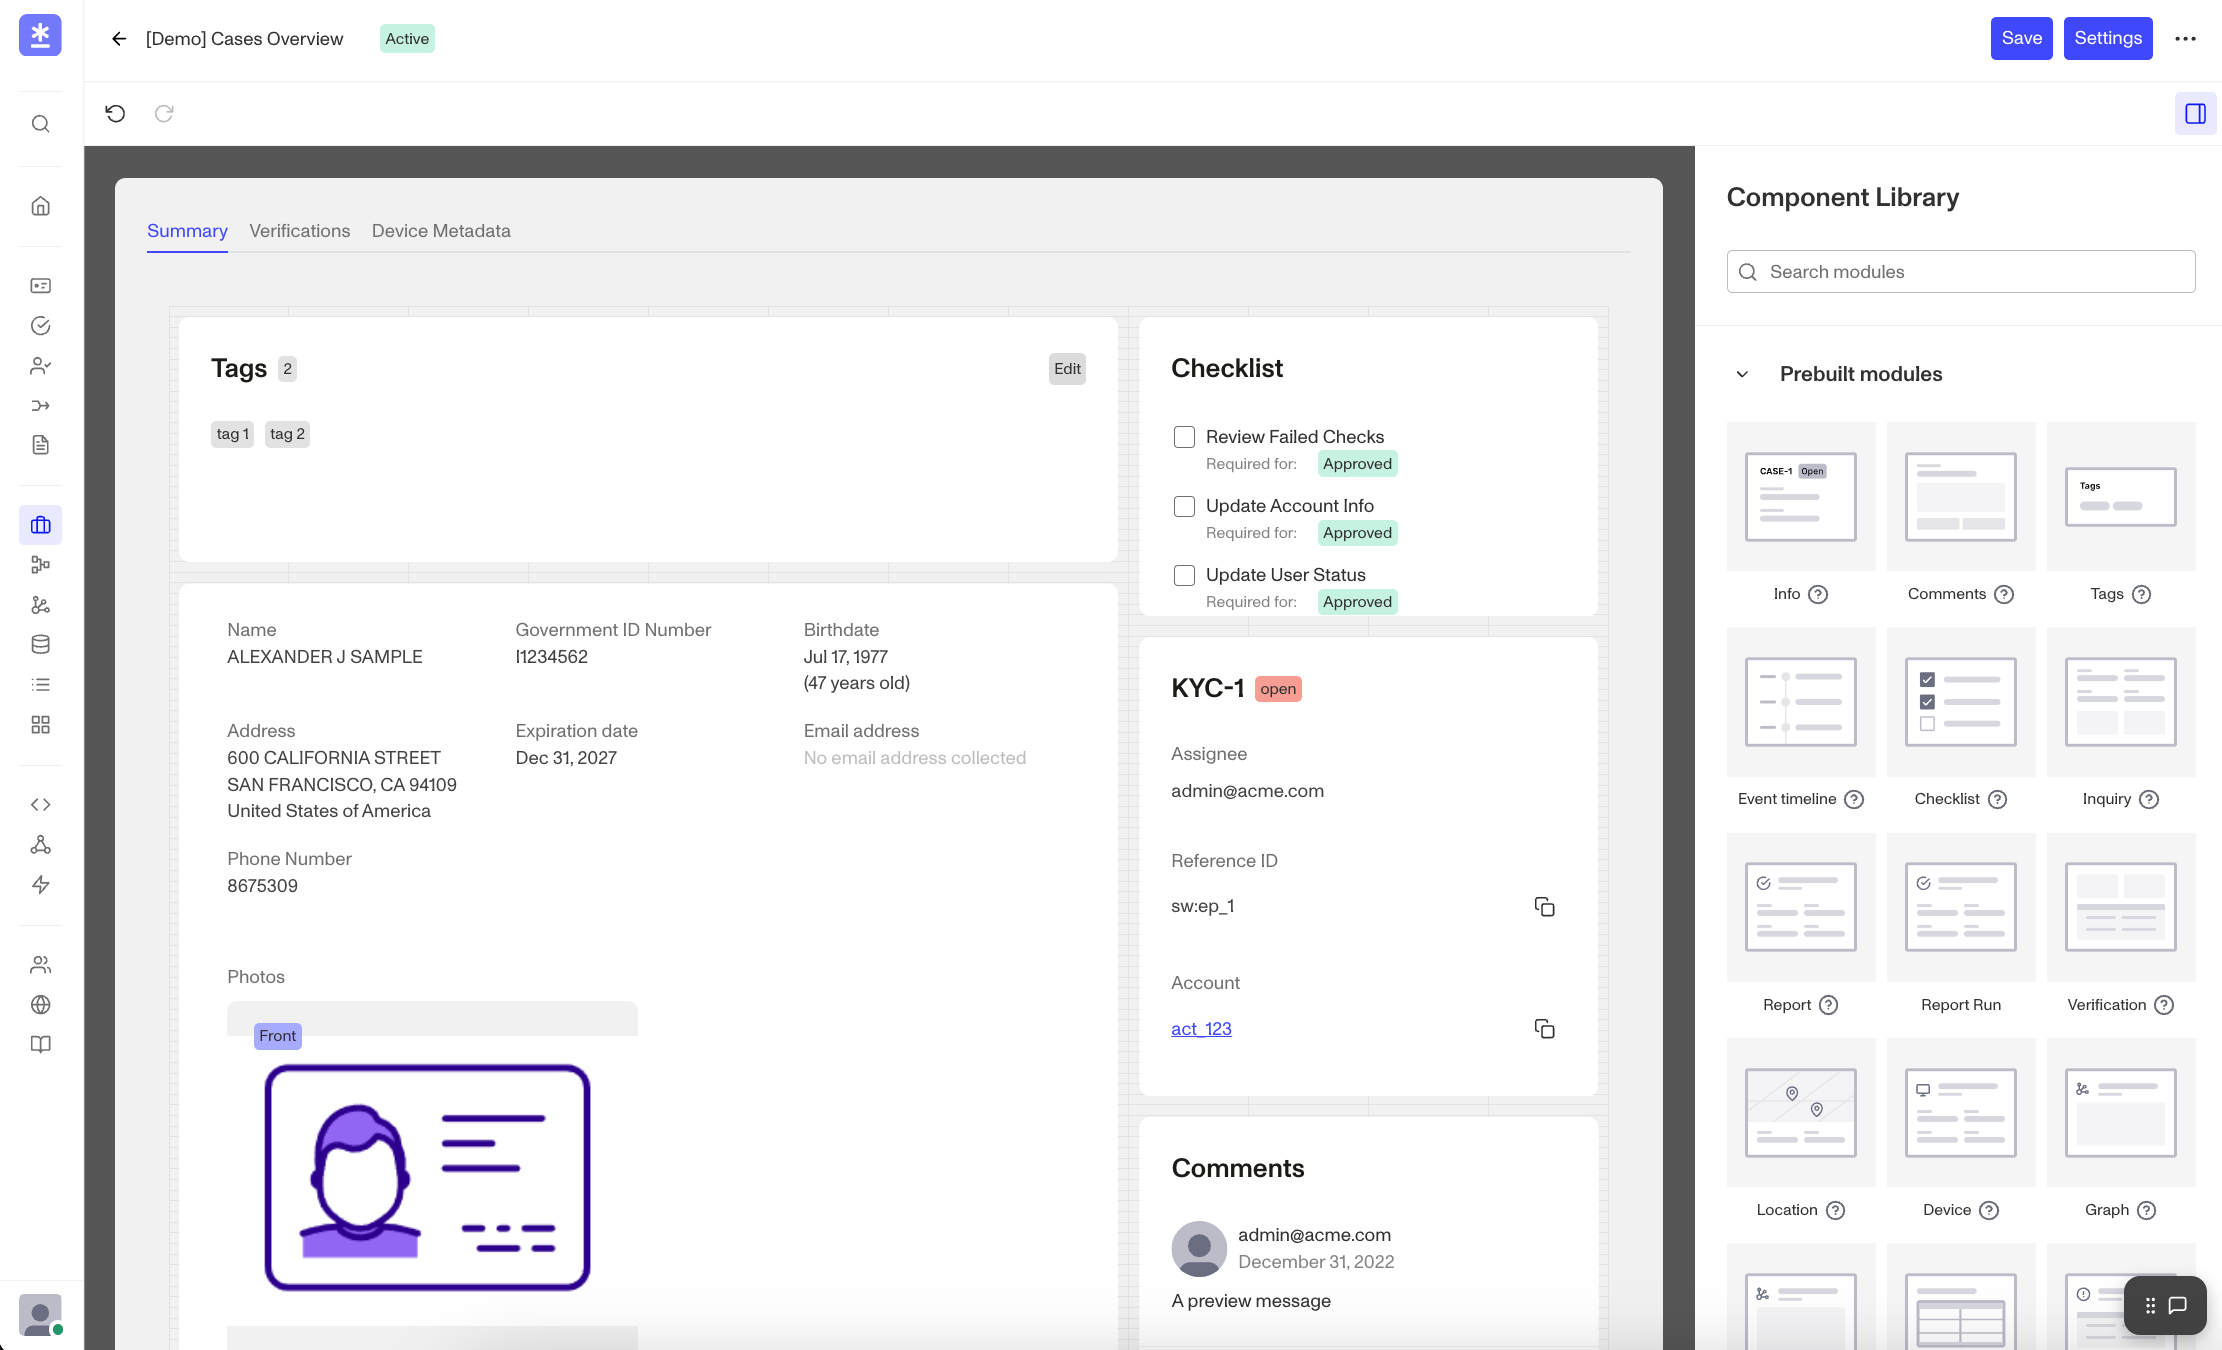Open the lightning bolt sidebar icon

point(40,885)
